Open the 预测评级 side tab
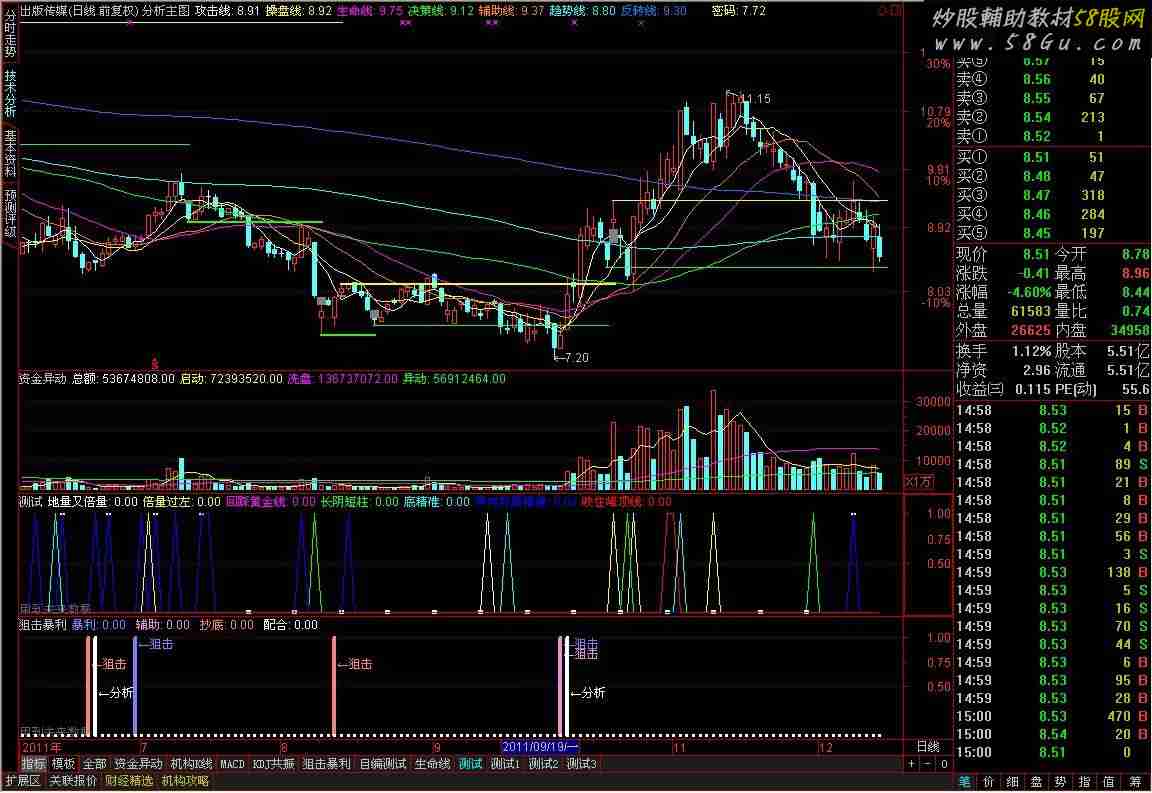The image size is (1152, 793). tap(10, 213)
